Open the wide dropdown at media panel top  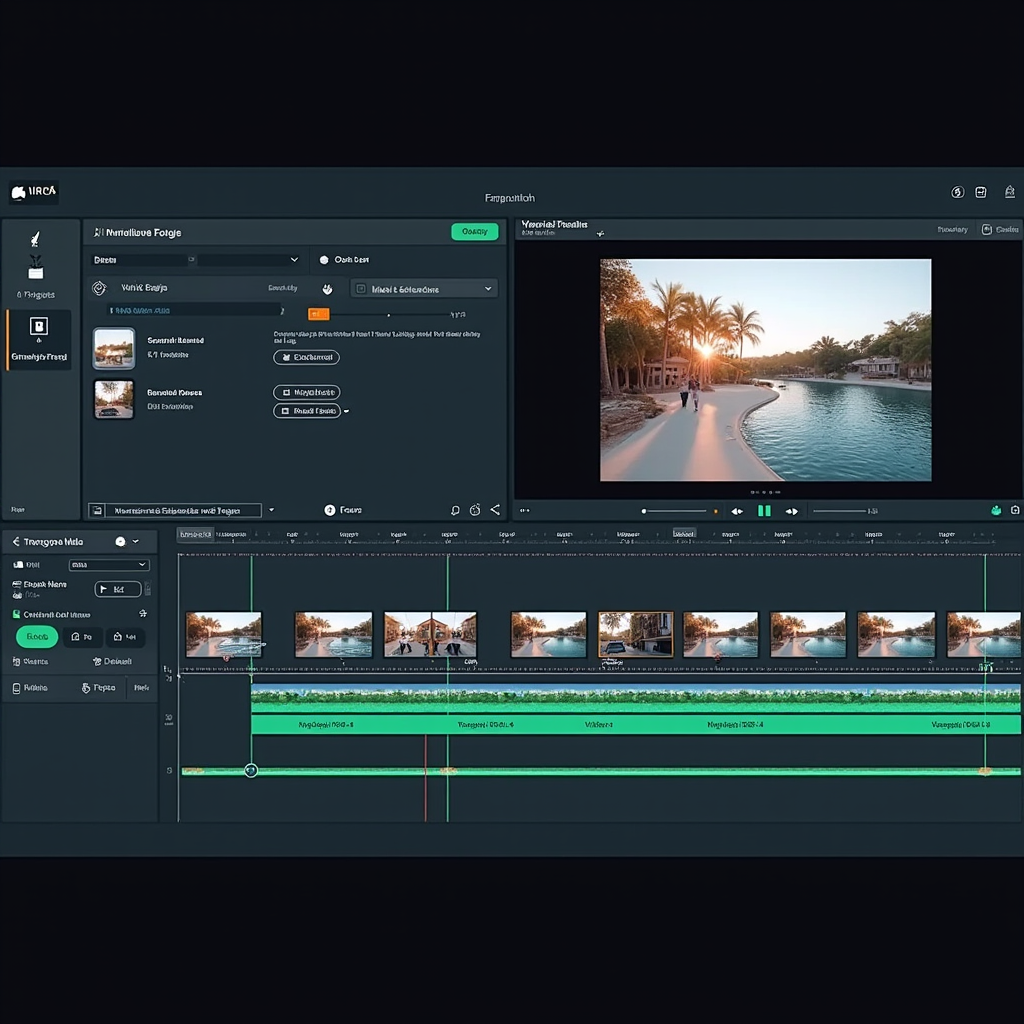pos(197,260)
